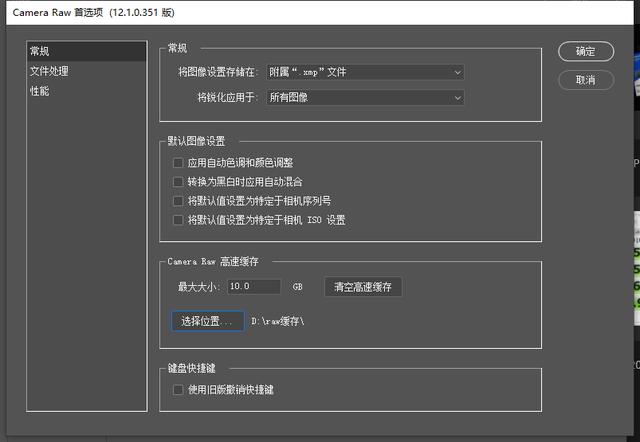Open the 将图像设置存储在 dropdown
This screenshot has width=640, height=442.
(365, 72)
